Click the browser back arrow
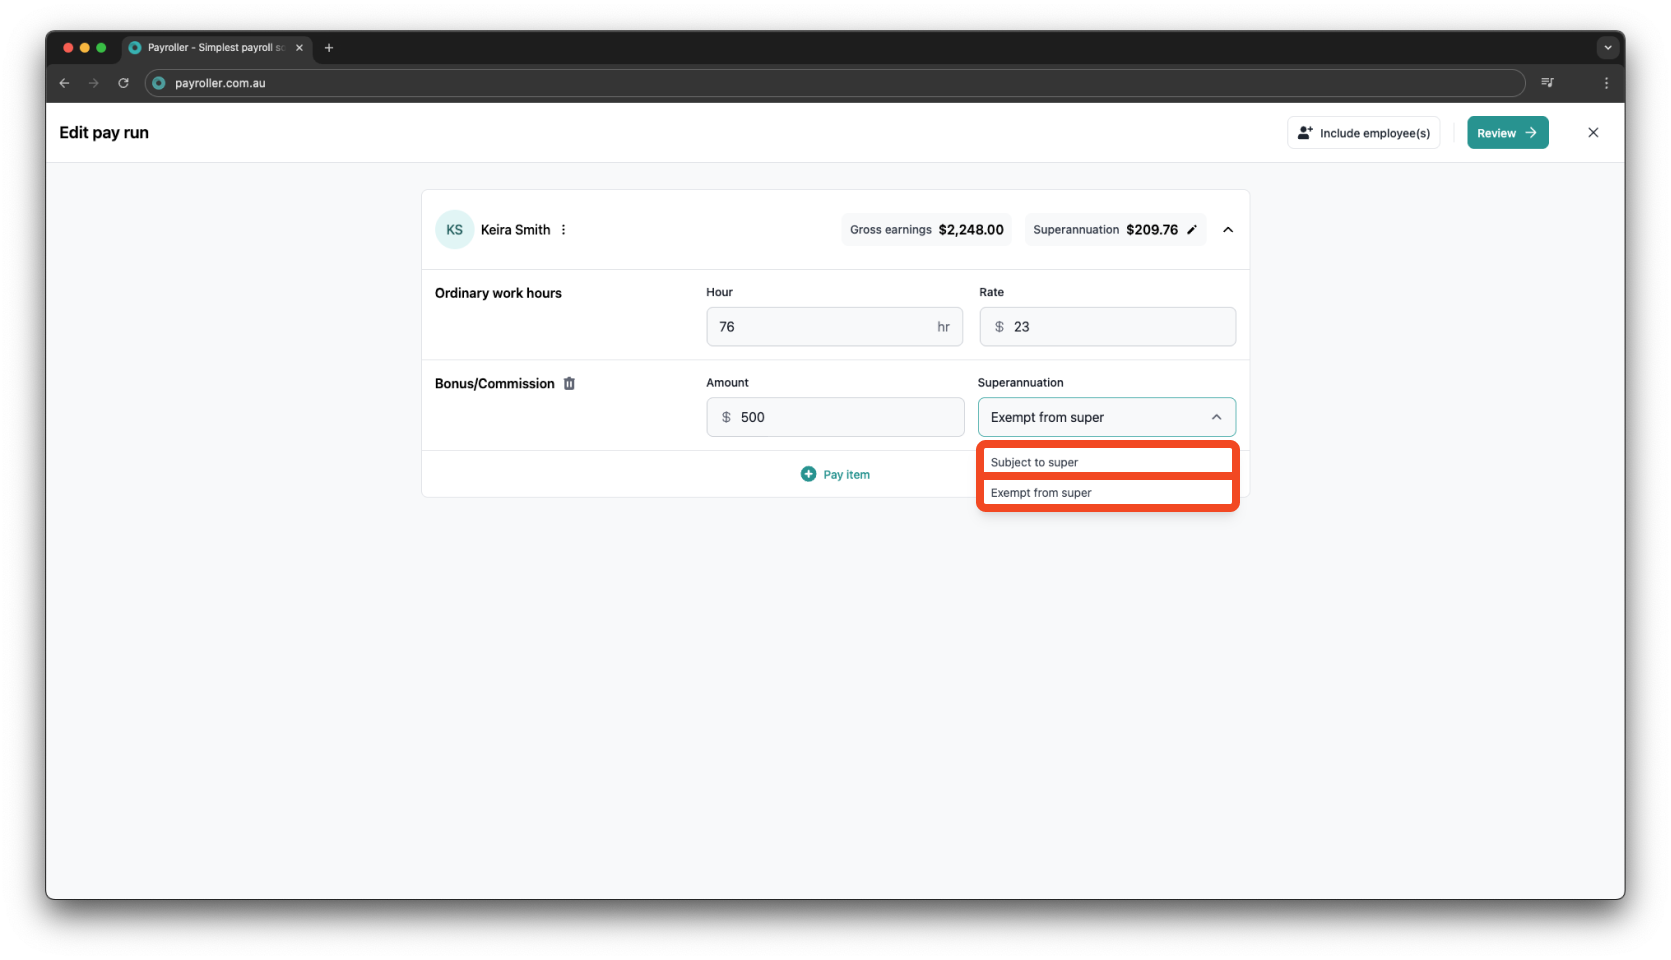Viewport: 1671px width, 960px height. coord(64,83)
